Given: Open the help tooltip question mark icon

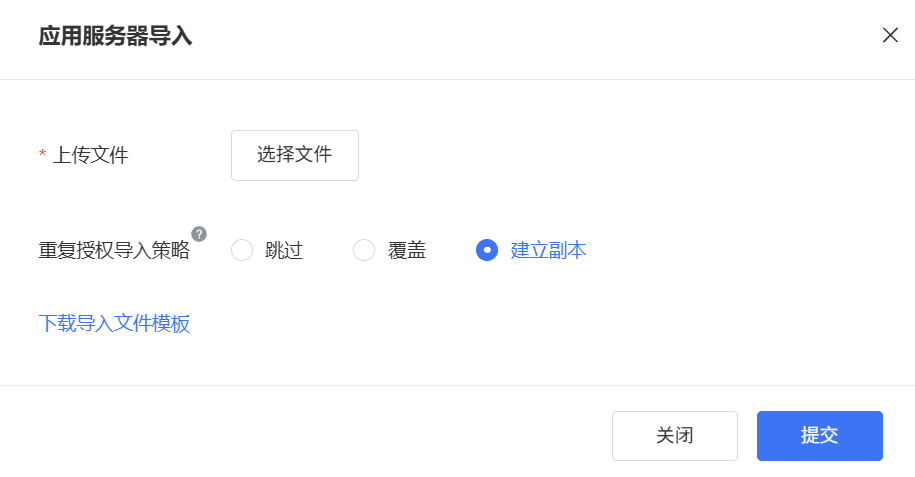Looking at the screenshot, I should 199,234.
